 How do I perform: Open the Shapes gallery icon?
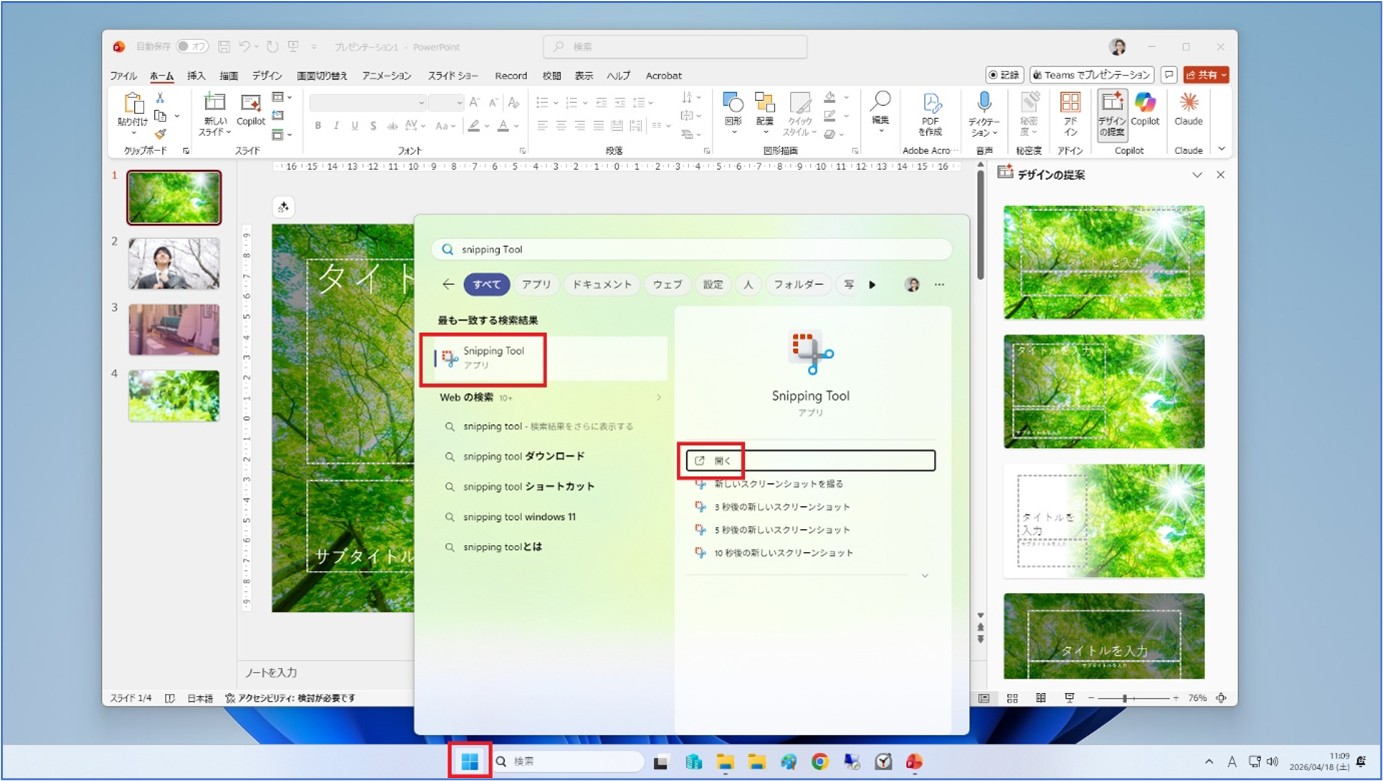point(733,109)
